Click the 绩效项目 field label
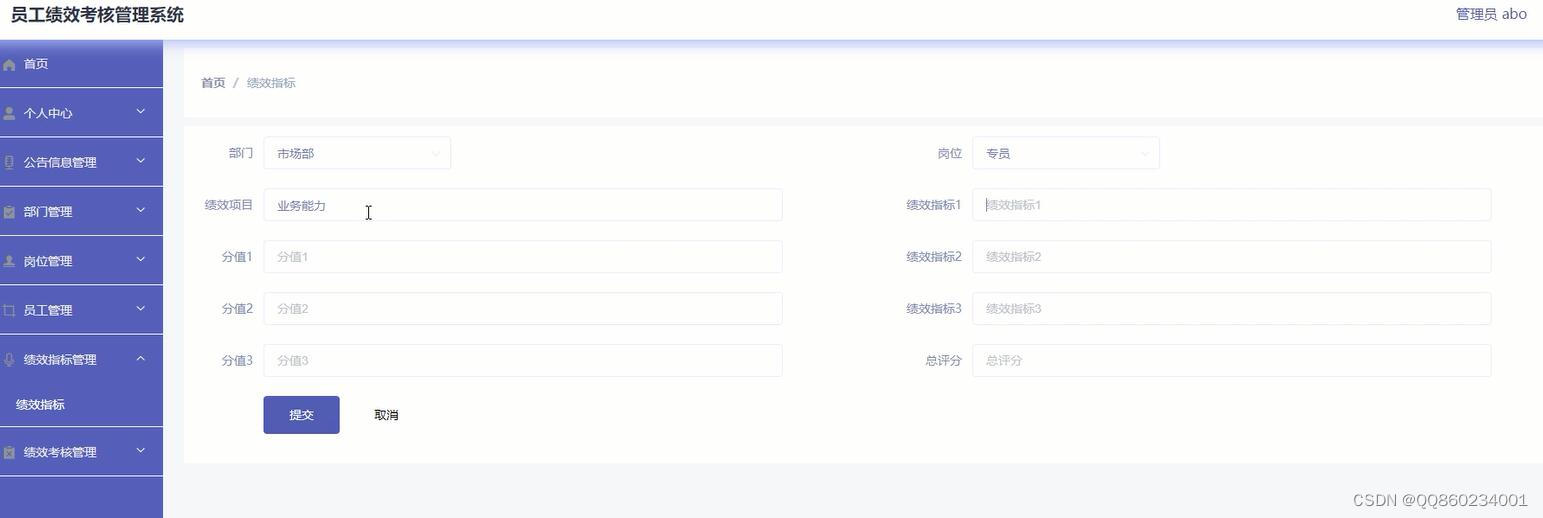This screenshot has height=518, width=1543. [x=229, y=205]
